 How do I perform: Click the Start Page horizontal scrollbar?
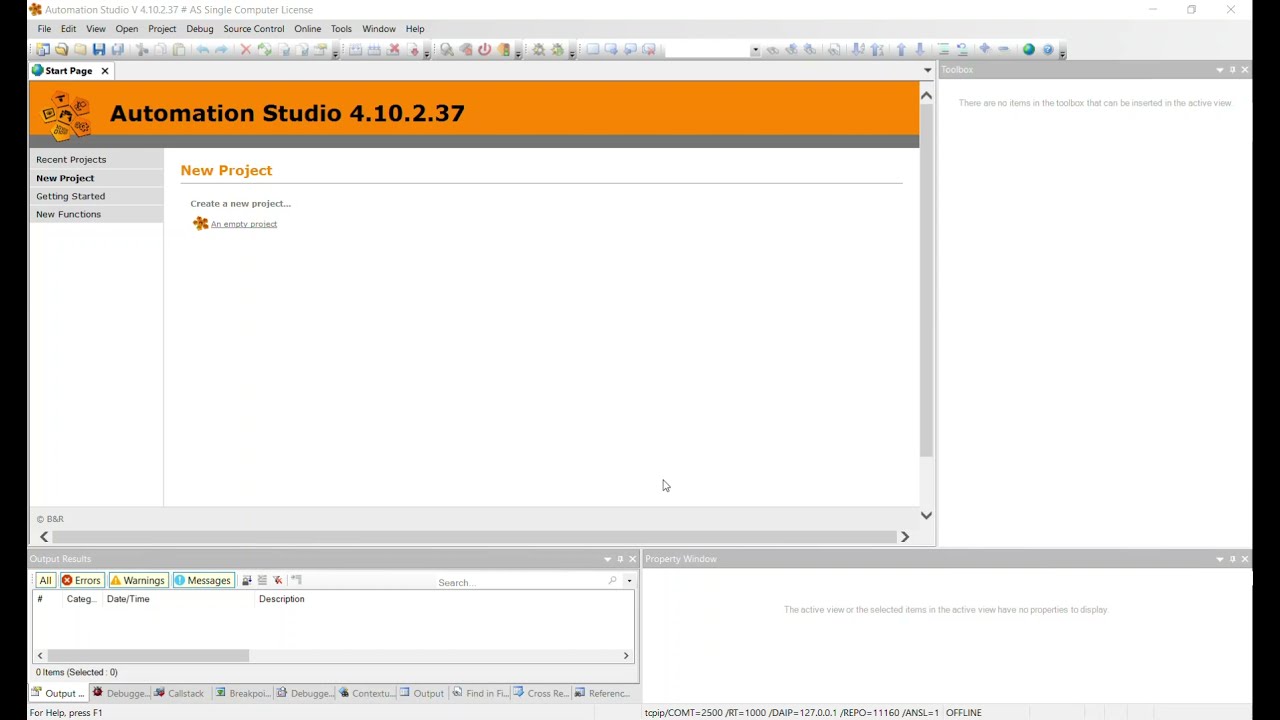475,537
